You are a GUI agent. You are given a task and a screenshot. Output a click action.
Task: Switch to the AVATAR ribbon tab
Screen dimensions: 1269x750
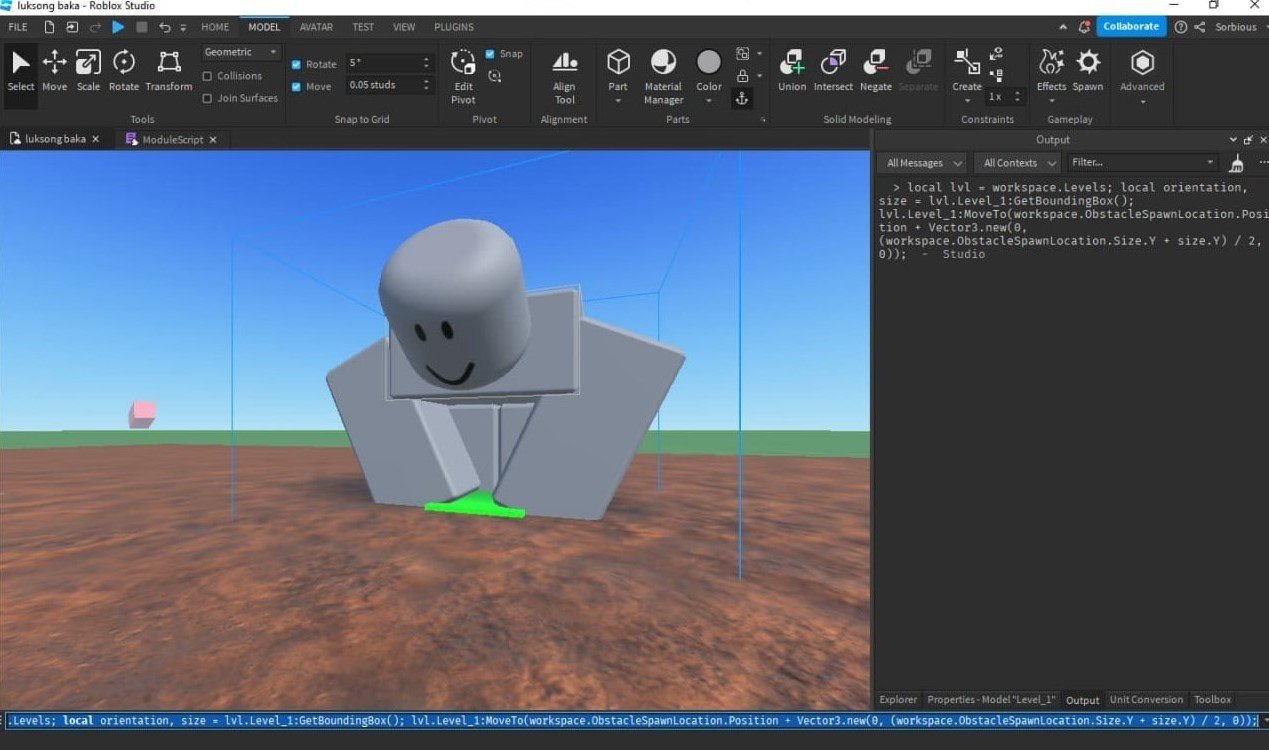point(316,27)
